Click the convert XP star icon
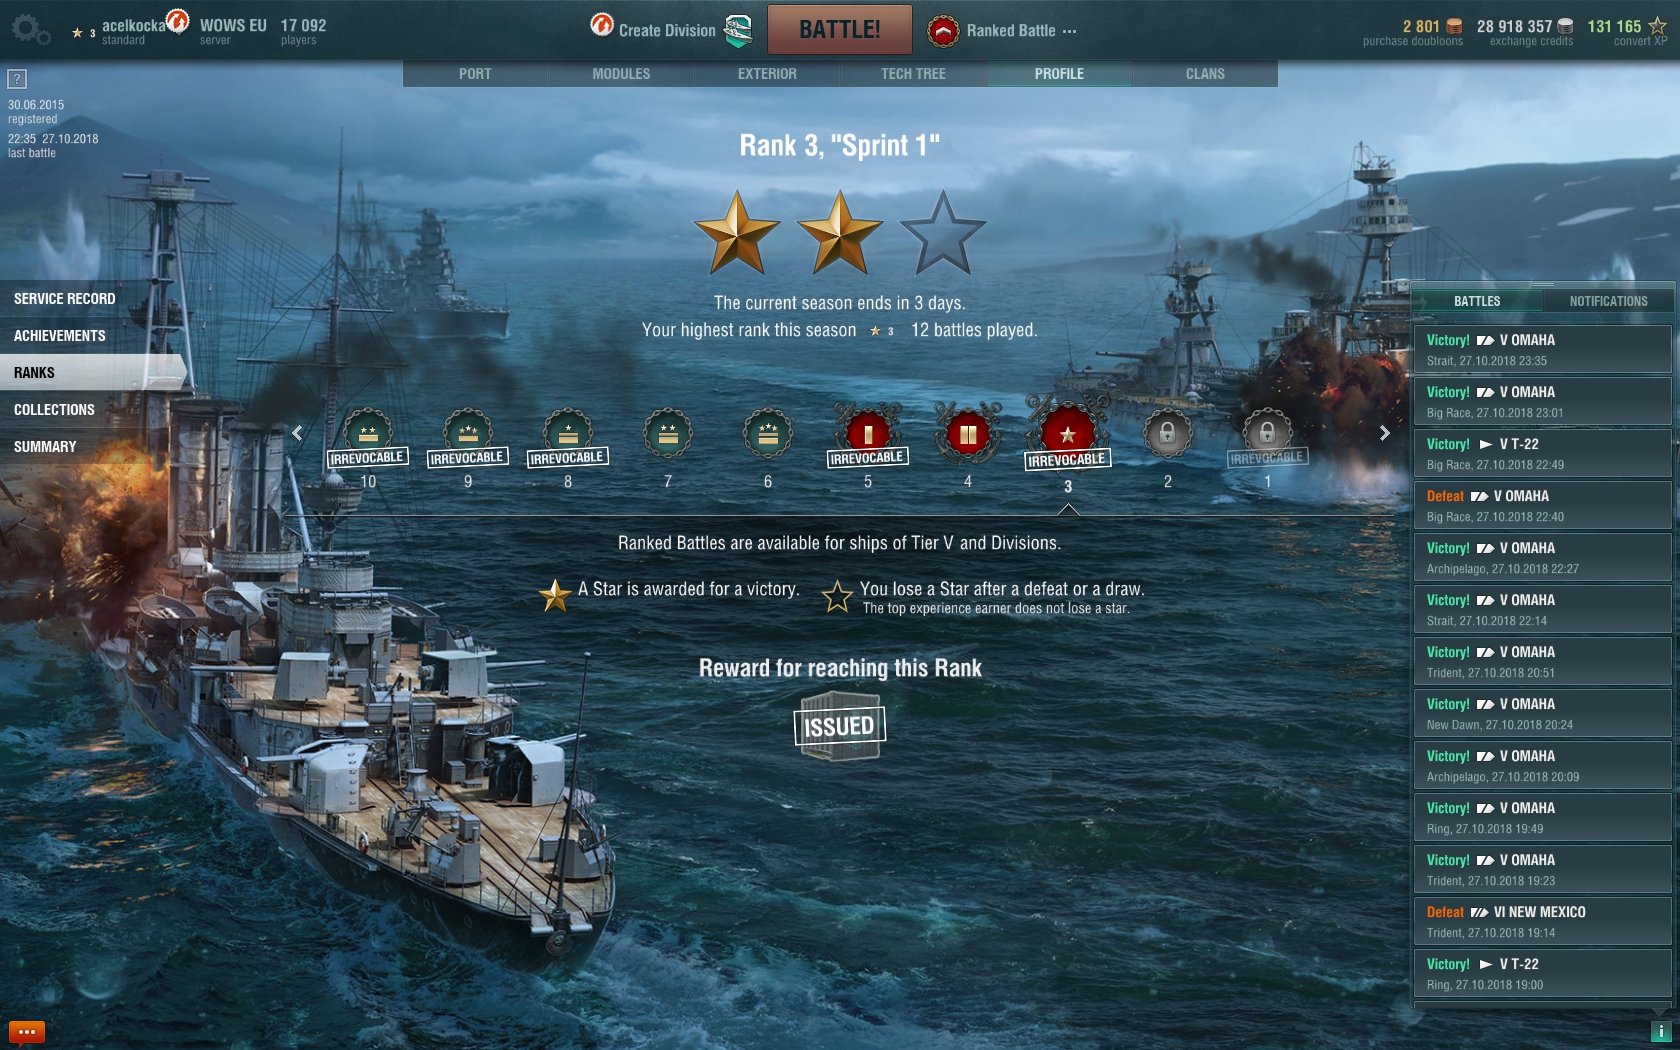Image resolution: width=1680 pixels, height=1050 pixels. [1657, 26]
